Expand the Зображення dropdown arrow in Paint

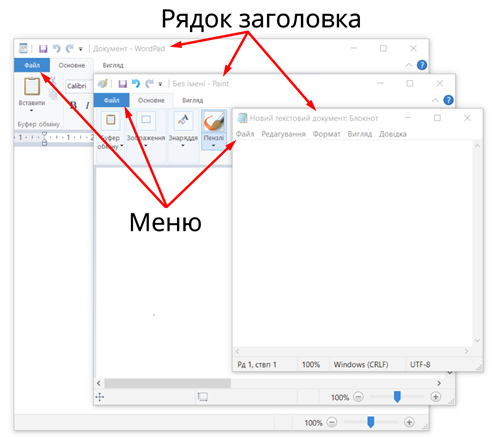pyautogui.click(x=146, y=146)
